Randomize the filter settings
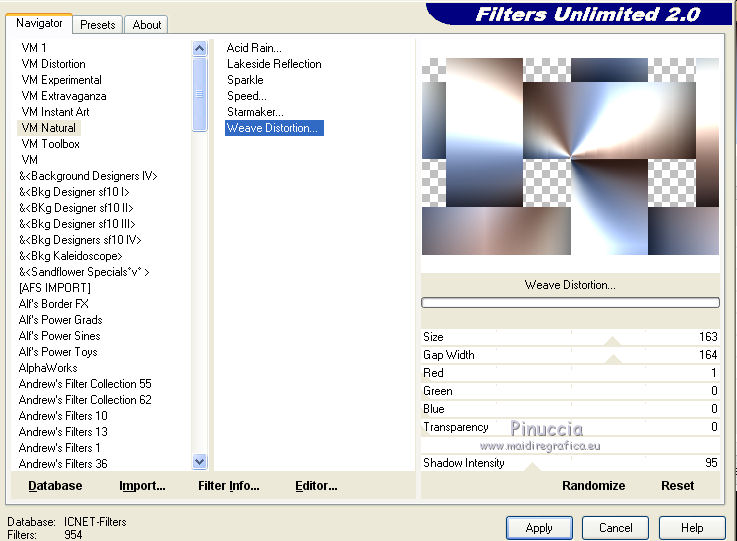Viewport: 737px width, 541px height. pyautogui.click(x=594, y=486)
